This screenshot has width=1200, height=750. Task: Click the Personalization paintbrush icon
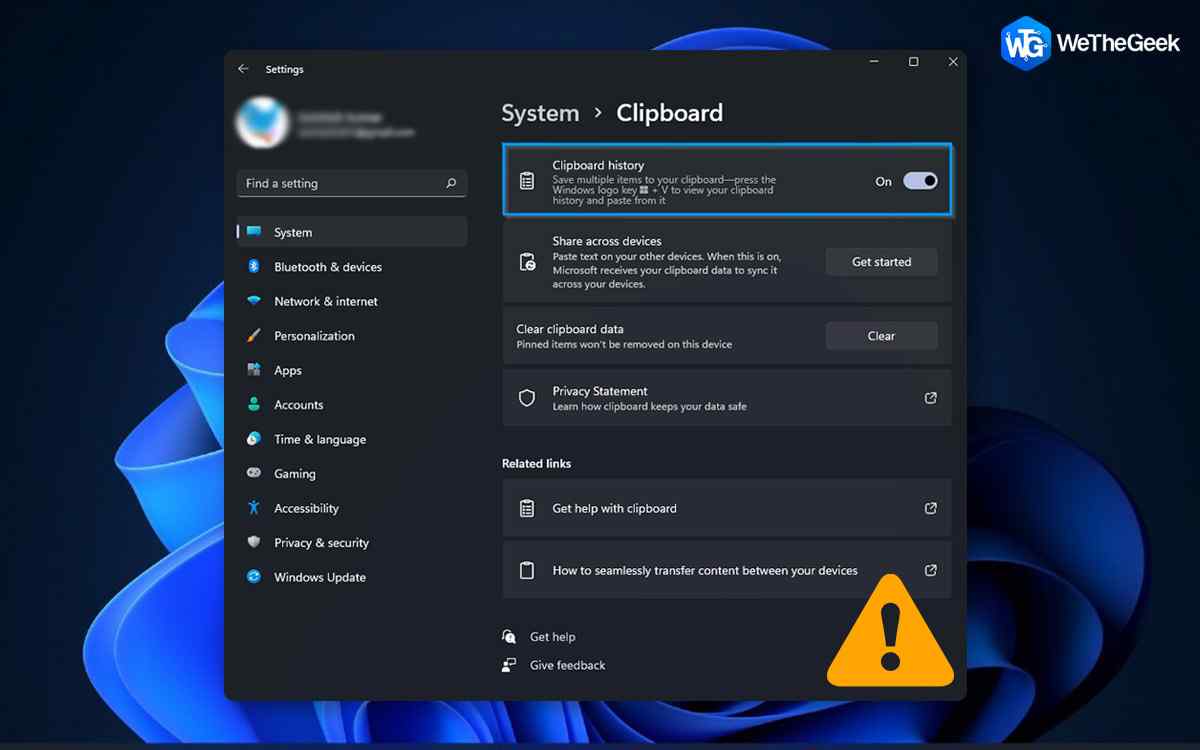[x=254, y=336]
